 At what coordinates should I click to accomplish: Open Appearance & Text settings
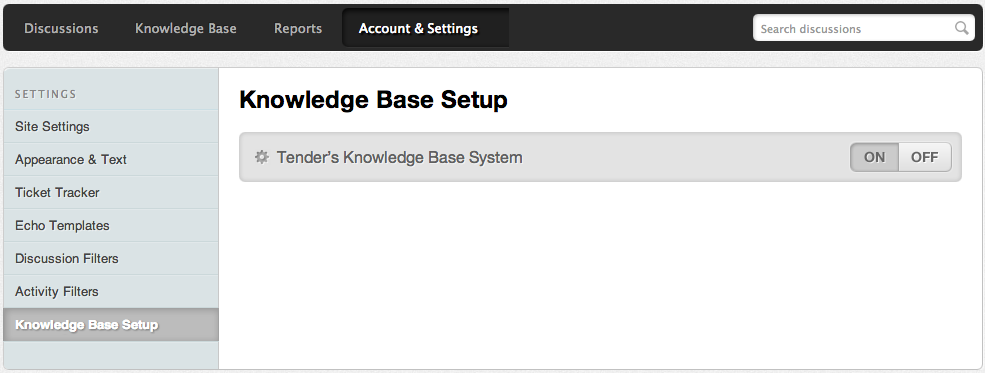(x=111, y=159)
